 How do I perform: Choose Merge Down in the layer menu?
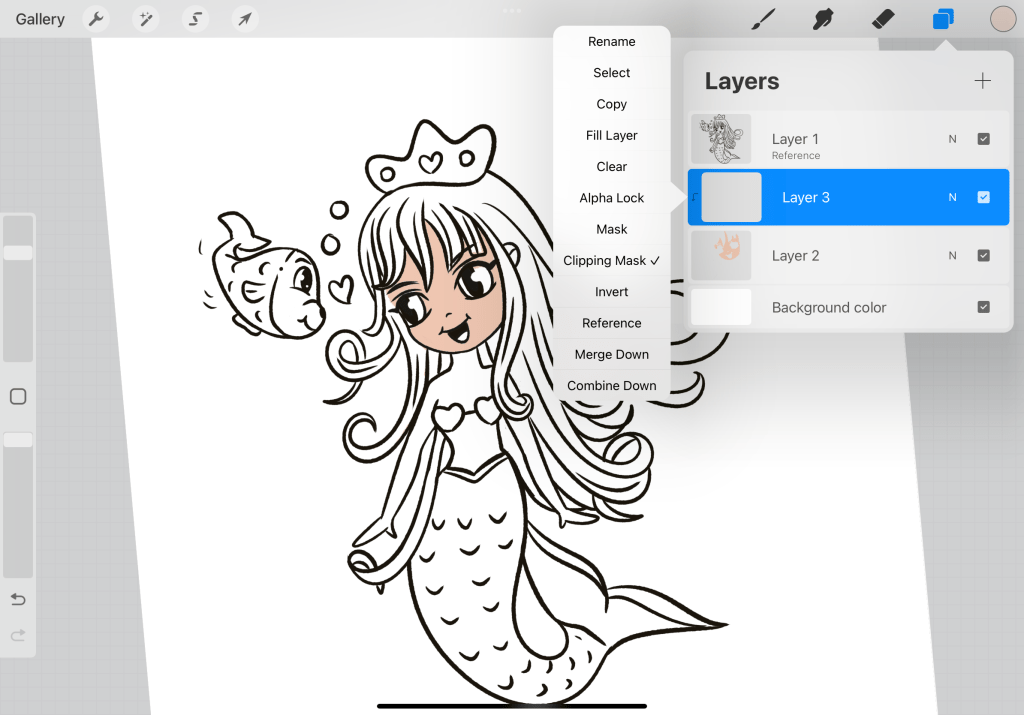(x=611, y=354)
